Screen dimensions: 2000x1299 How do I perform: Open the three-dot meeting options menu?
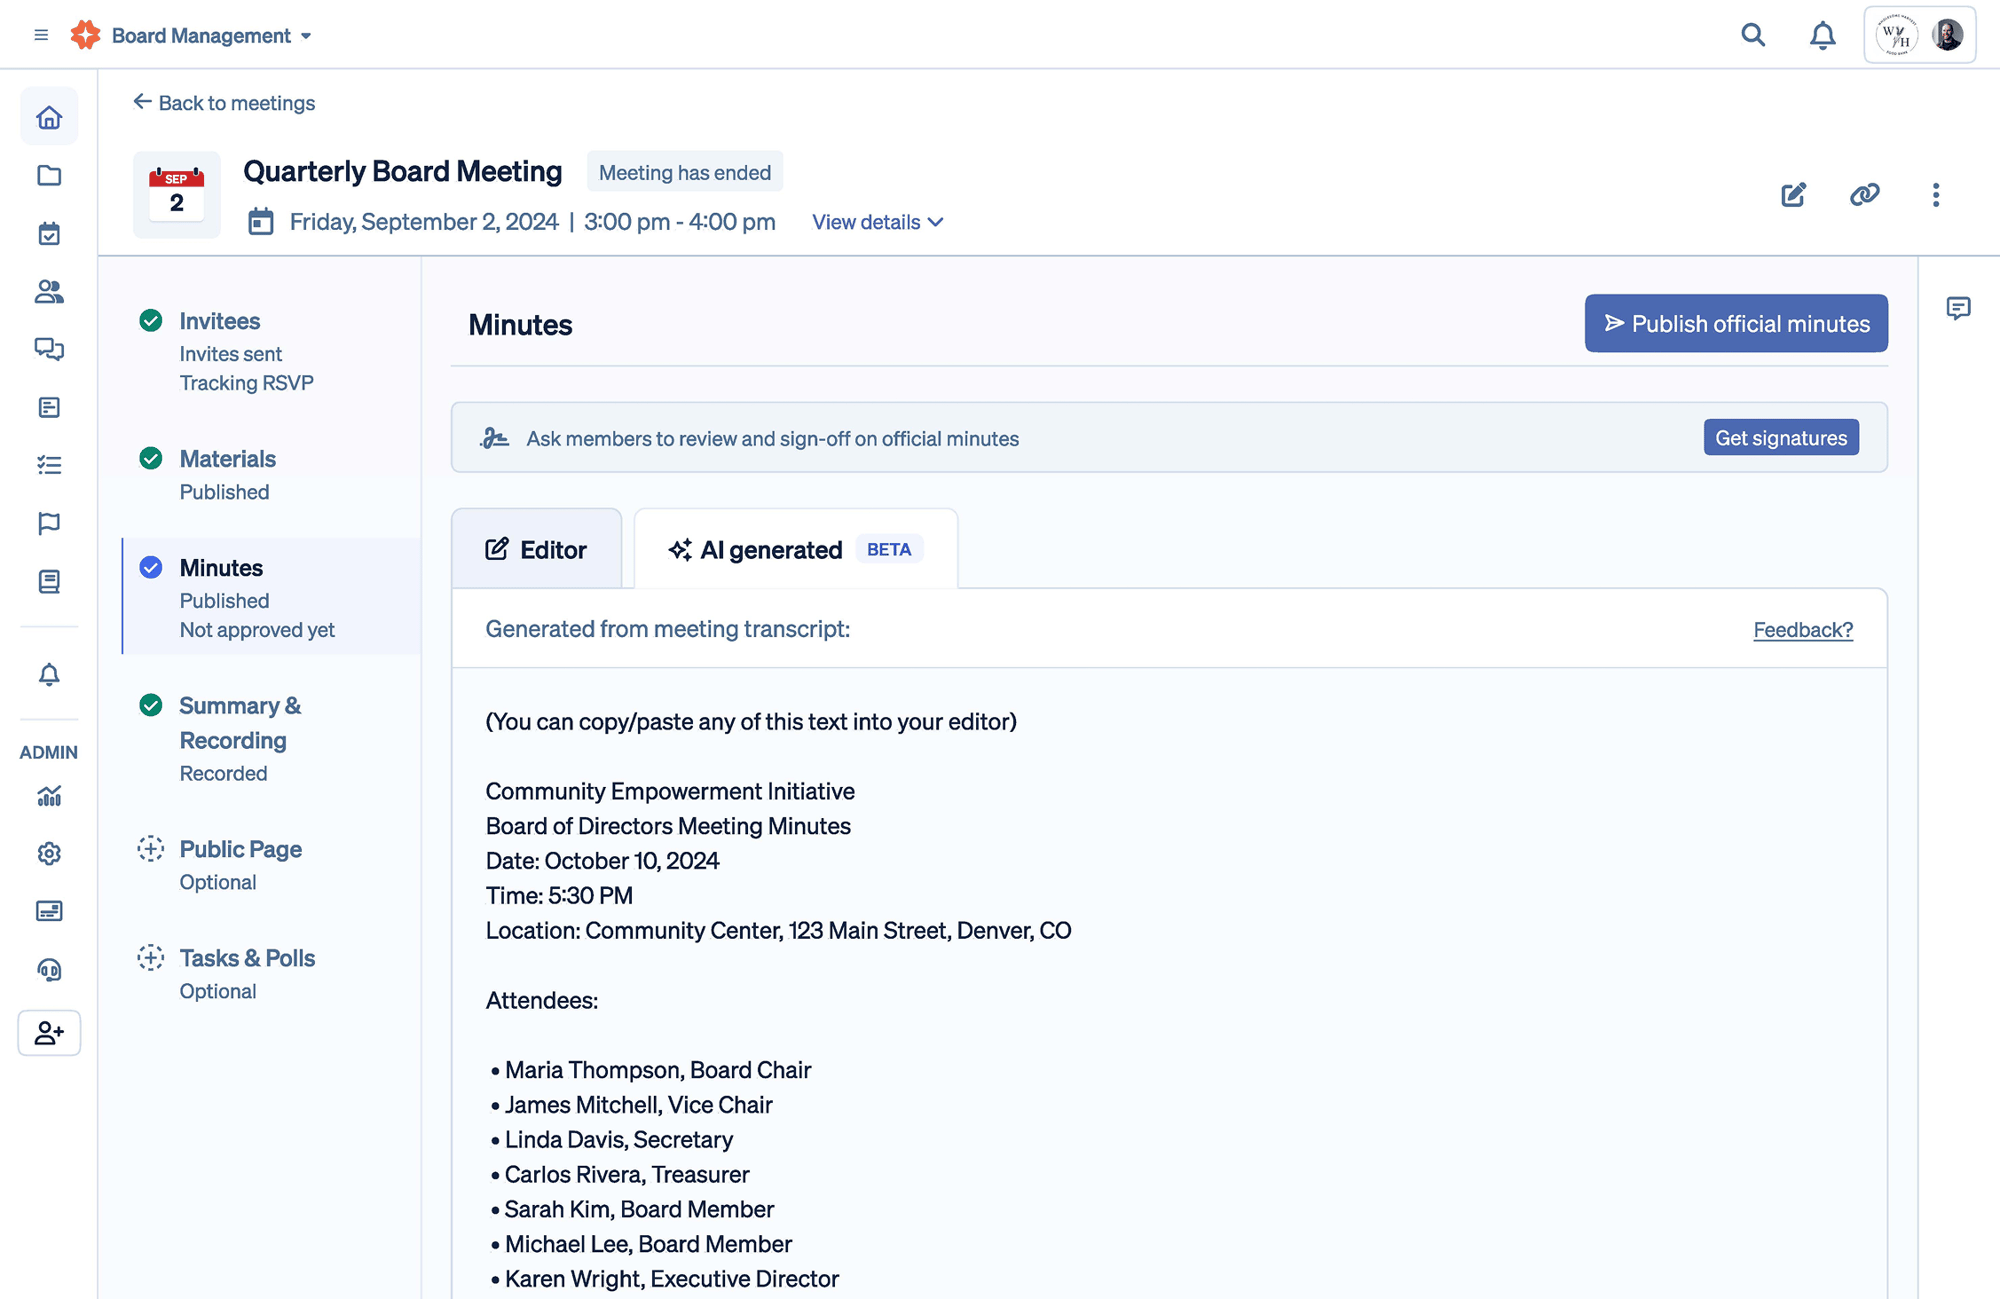[1936, 195]
